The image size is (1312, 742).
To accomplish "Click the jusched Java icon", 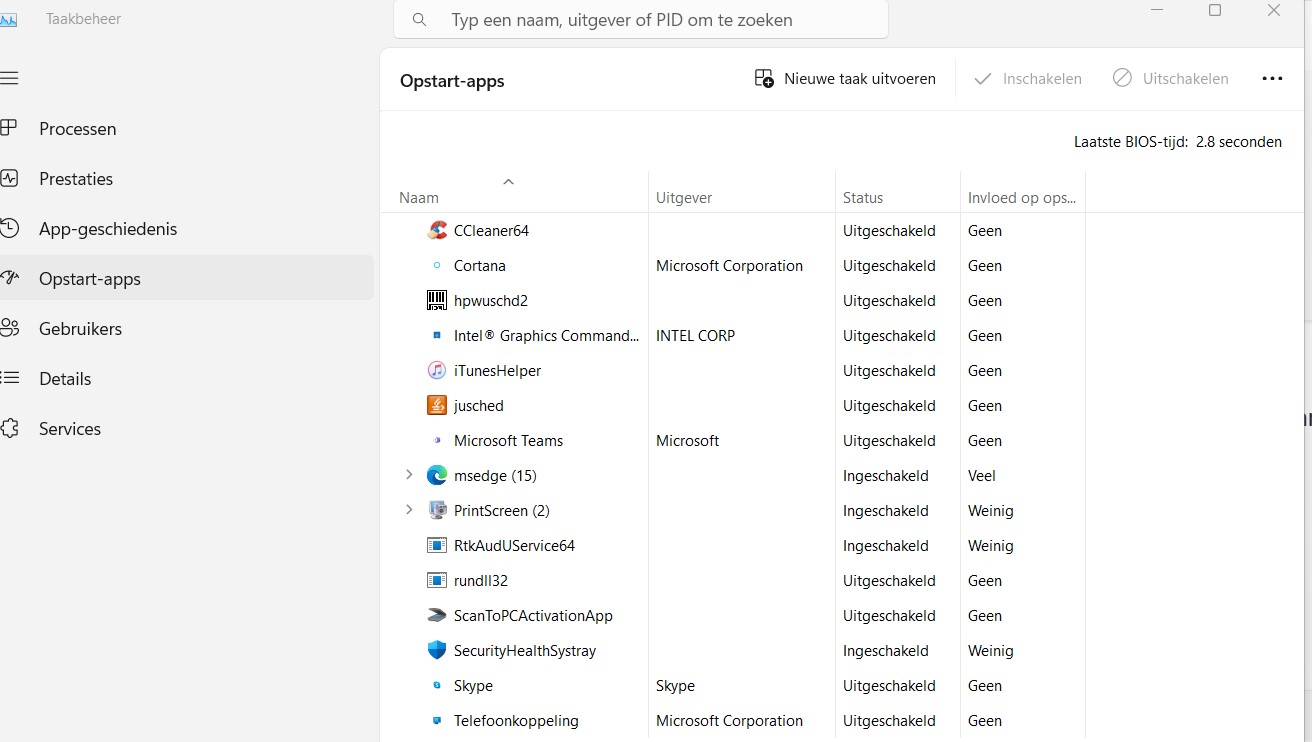I will [437, 406].
